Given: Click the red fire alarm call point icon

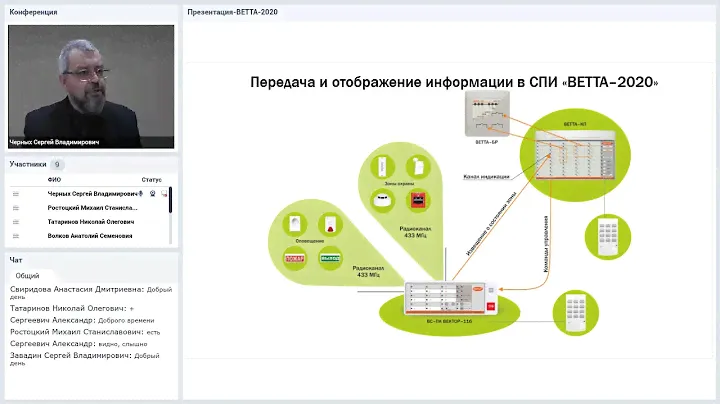Looking at the screenshot, I should point(417,200).
